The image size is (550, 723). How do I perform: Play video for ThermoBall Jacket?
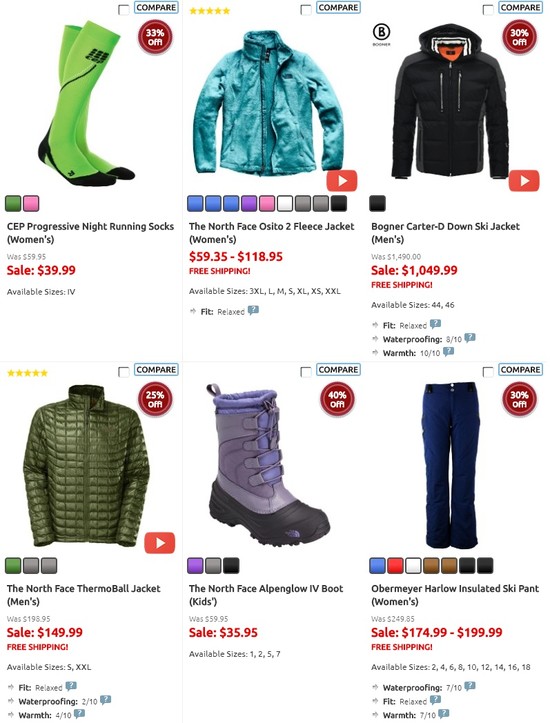160,543
